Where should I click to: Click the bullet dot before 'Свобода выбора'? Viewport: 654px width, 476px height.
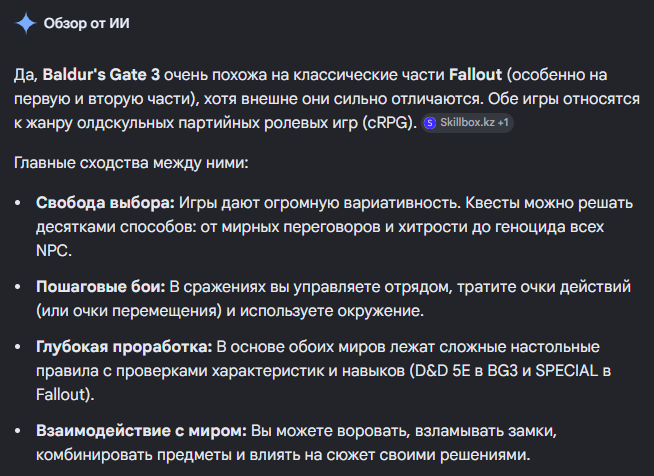point(18,203)
